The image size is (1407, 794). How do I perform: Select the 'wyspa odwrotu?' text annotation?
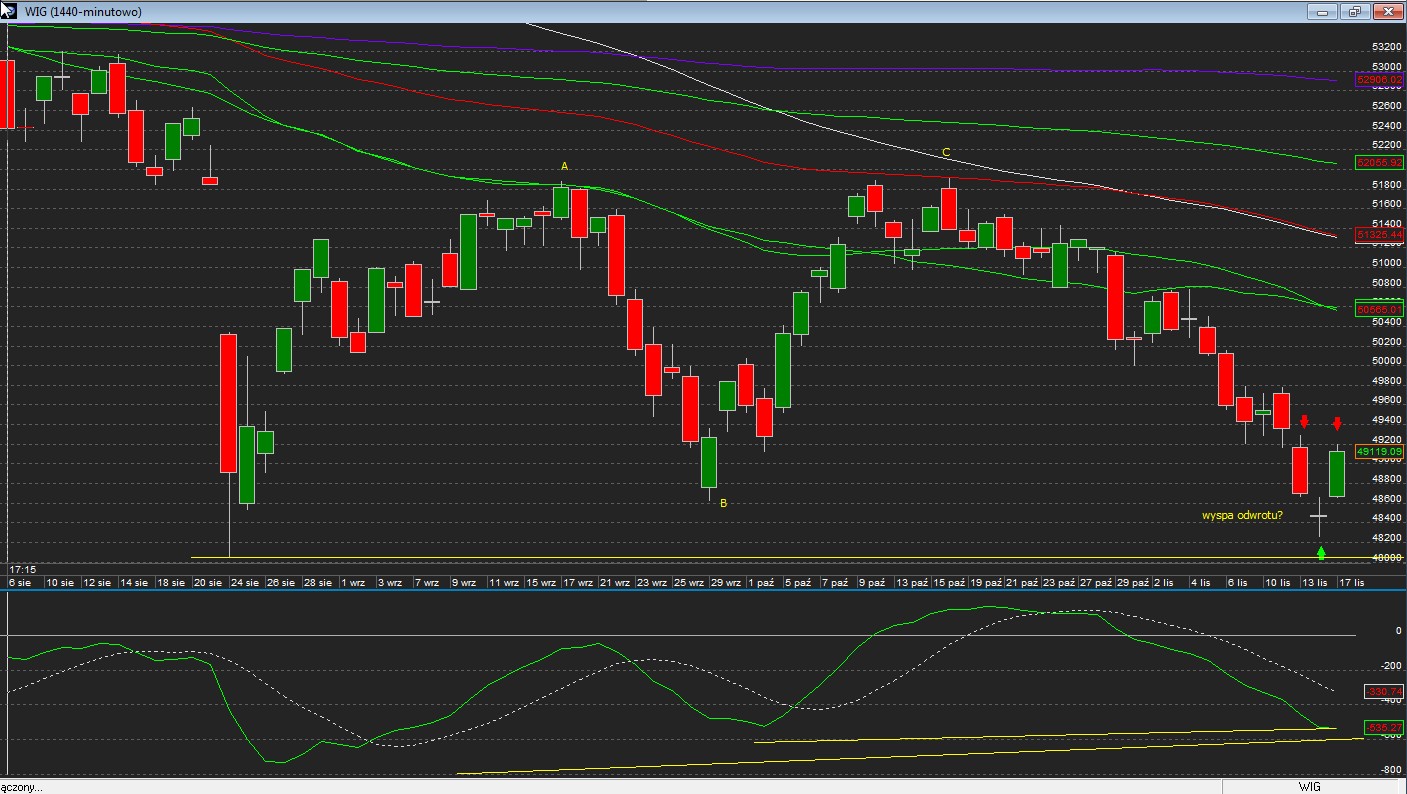[x=1242, y=516]
